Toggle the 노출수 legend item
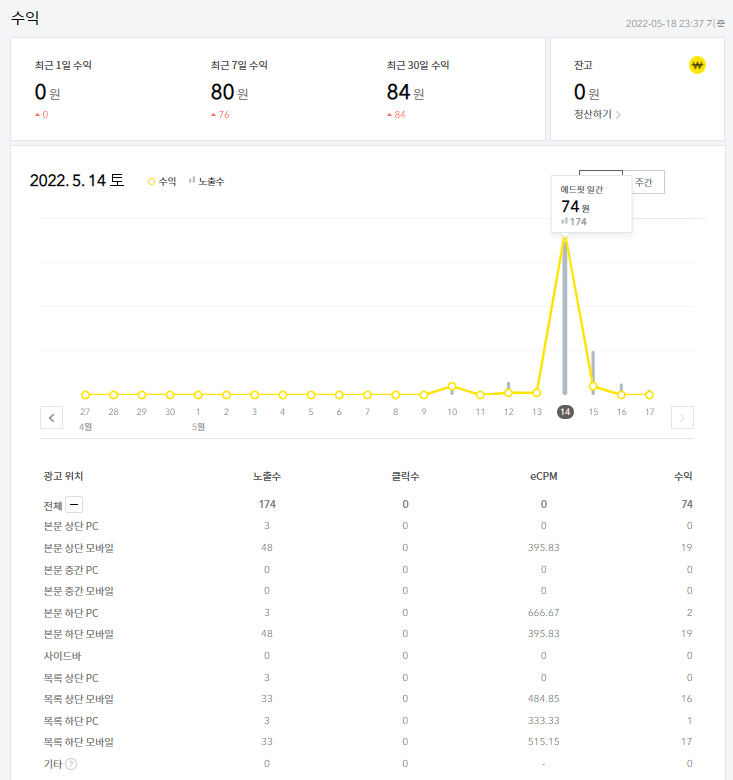 (206, 182)
